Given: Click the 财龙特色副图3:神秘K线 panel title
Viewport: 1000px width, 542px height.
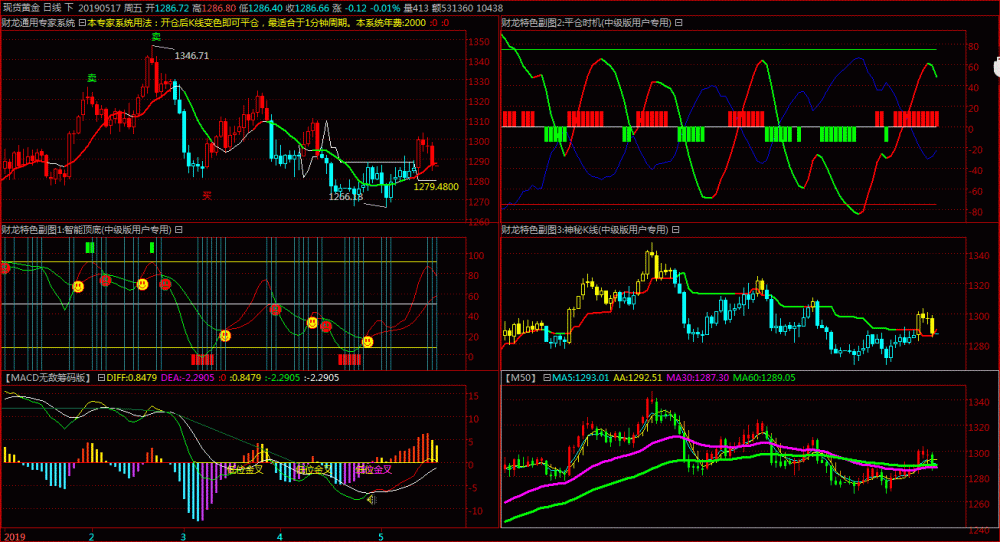Looking at the screenshot, I should 585,230.
